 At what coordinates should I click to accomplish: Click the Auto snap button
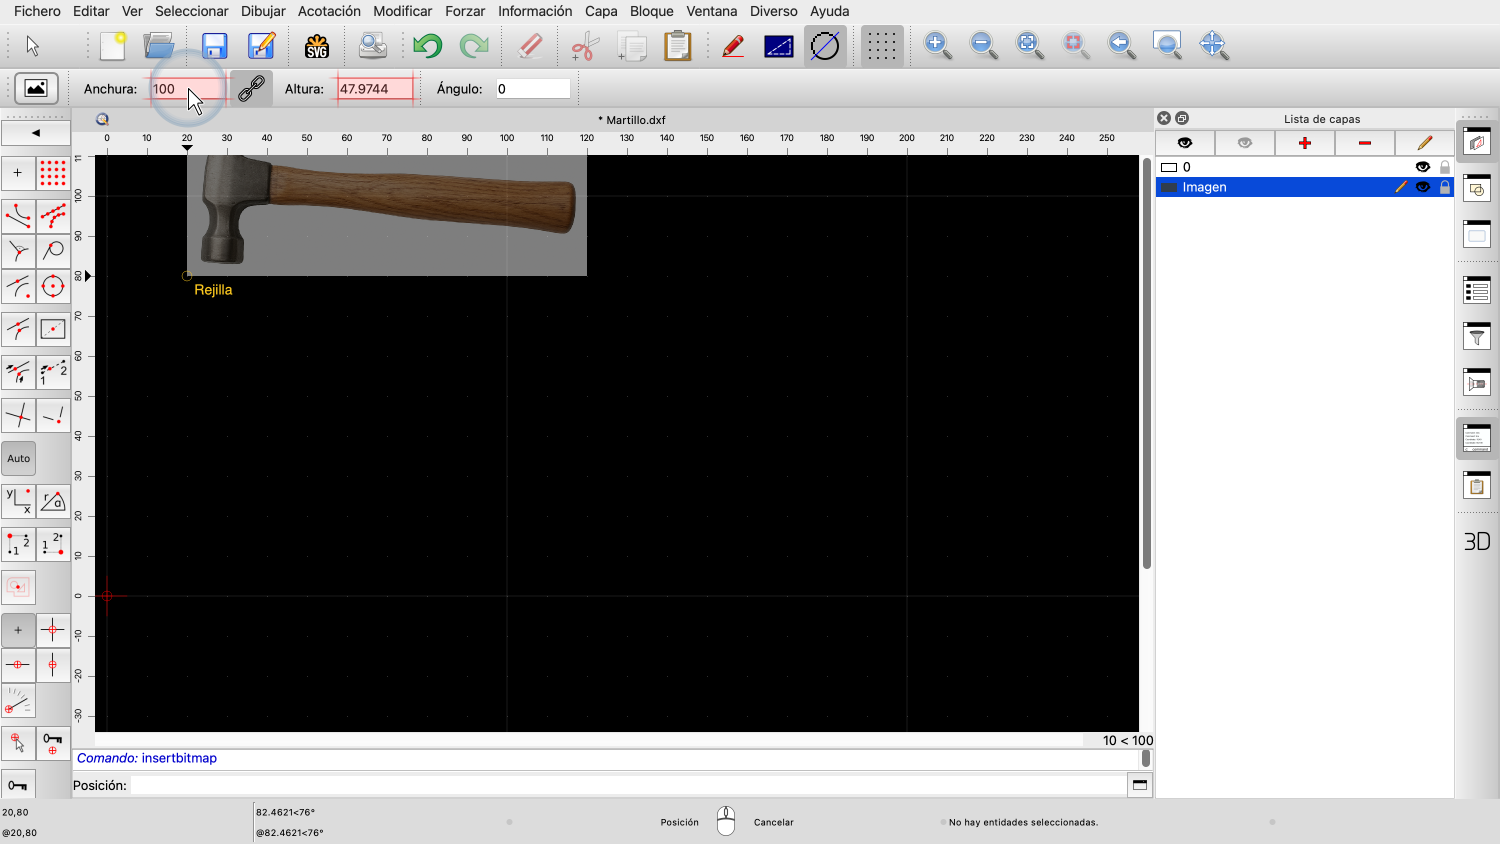(x=19, y=459)
